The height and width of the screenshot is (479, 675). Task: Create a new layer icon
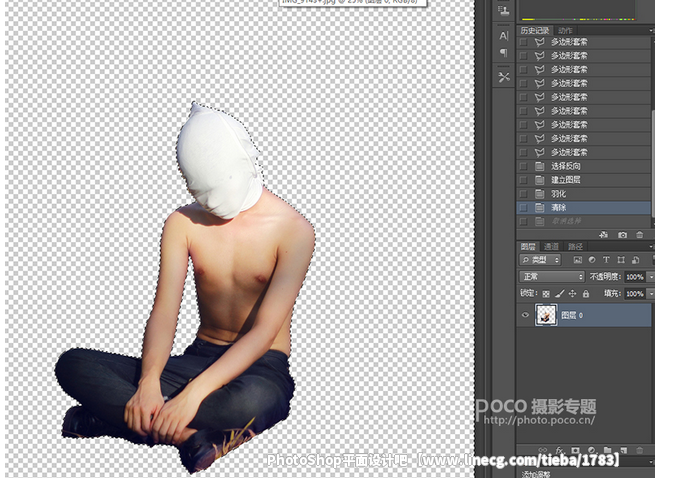624,450
